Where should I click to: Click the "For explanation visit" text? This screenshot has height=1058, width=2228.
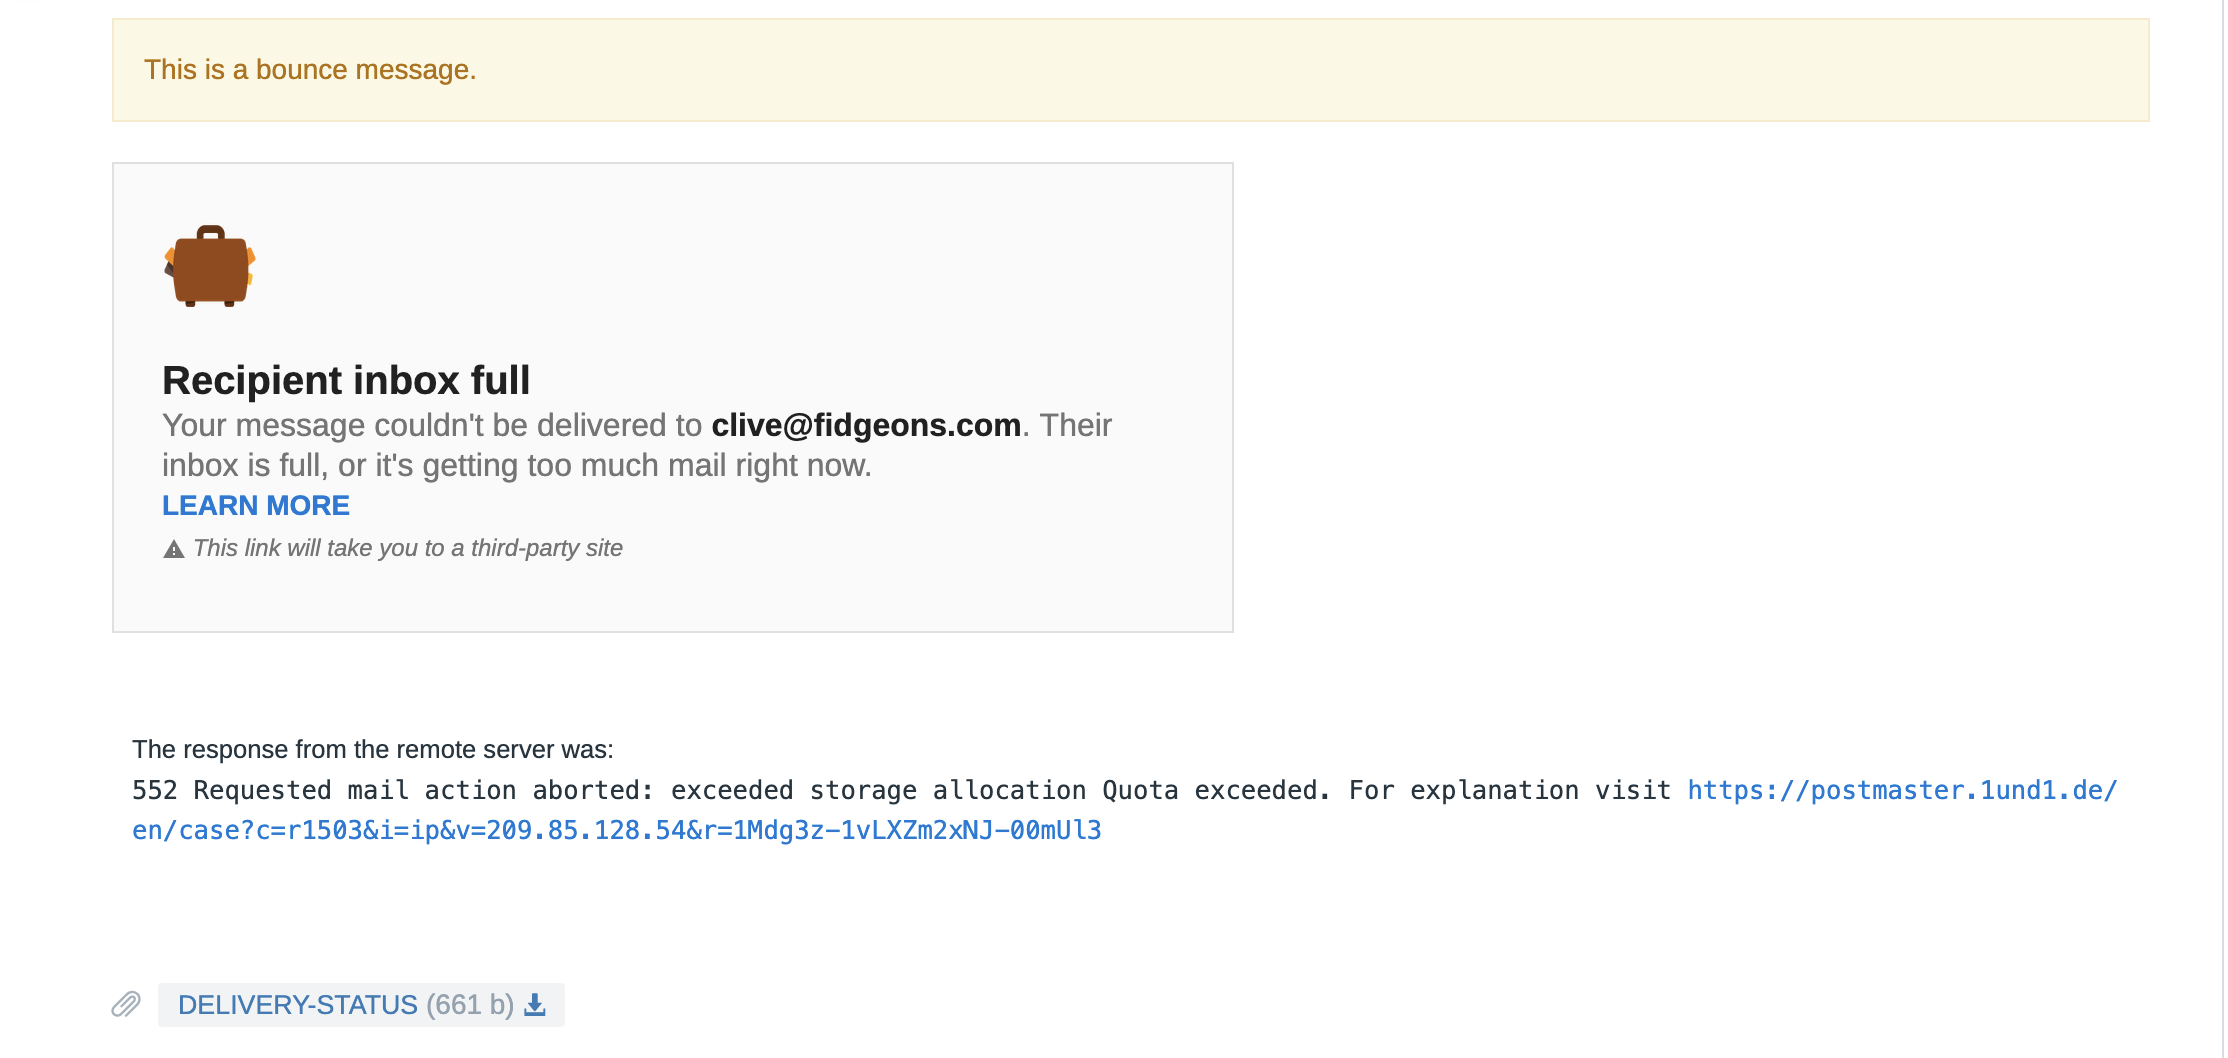[1510, 790]
